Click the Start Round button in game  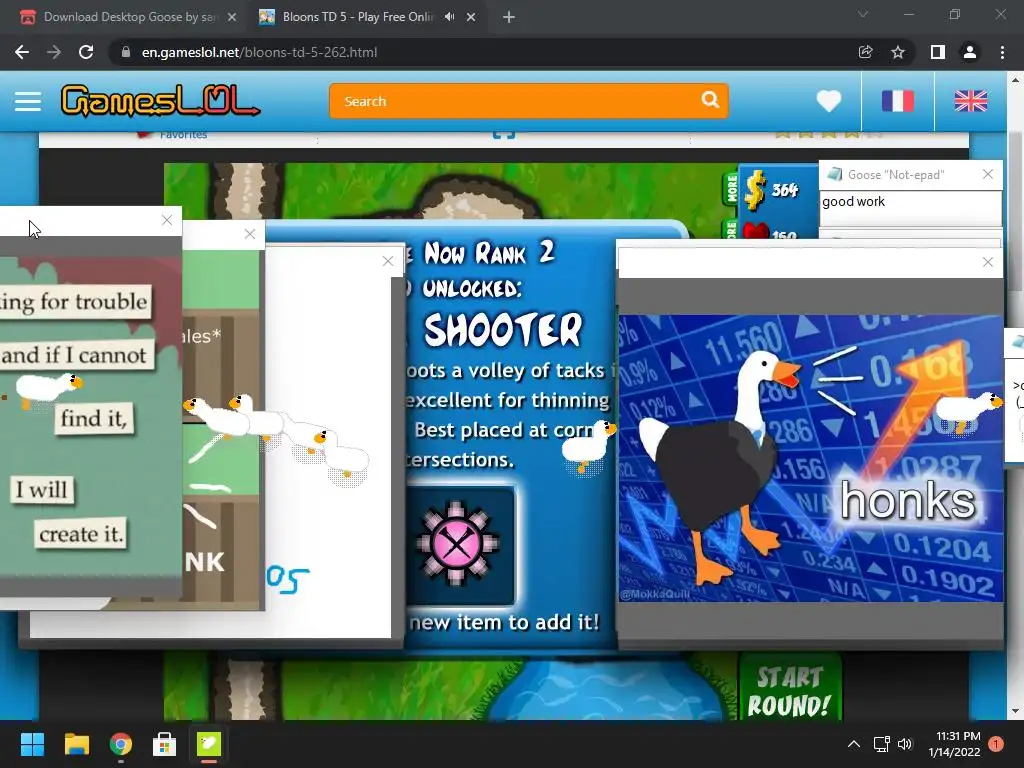pyautogui.click(x=789, y=692)
